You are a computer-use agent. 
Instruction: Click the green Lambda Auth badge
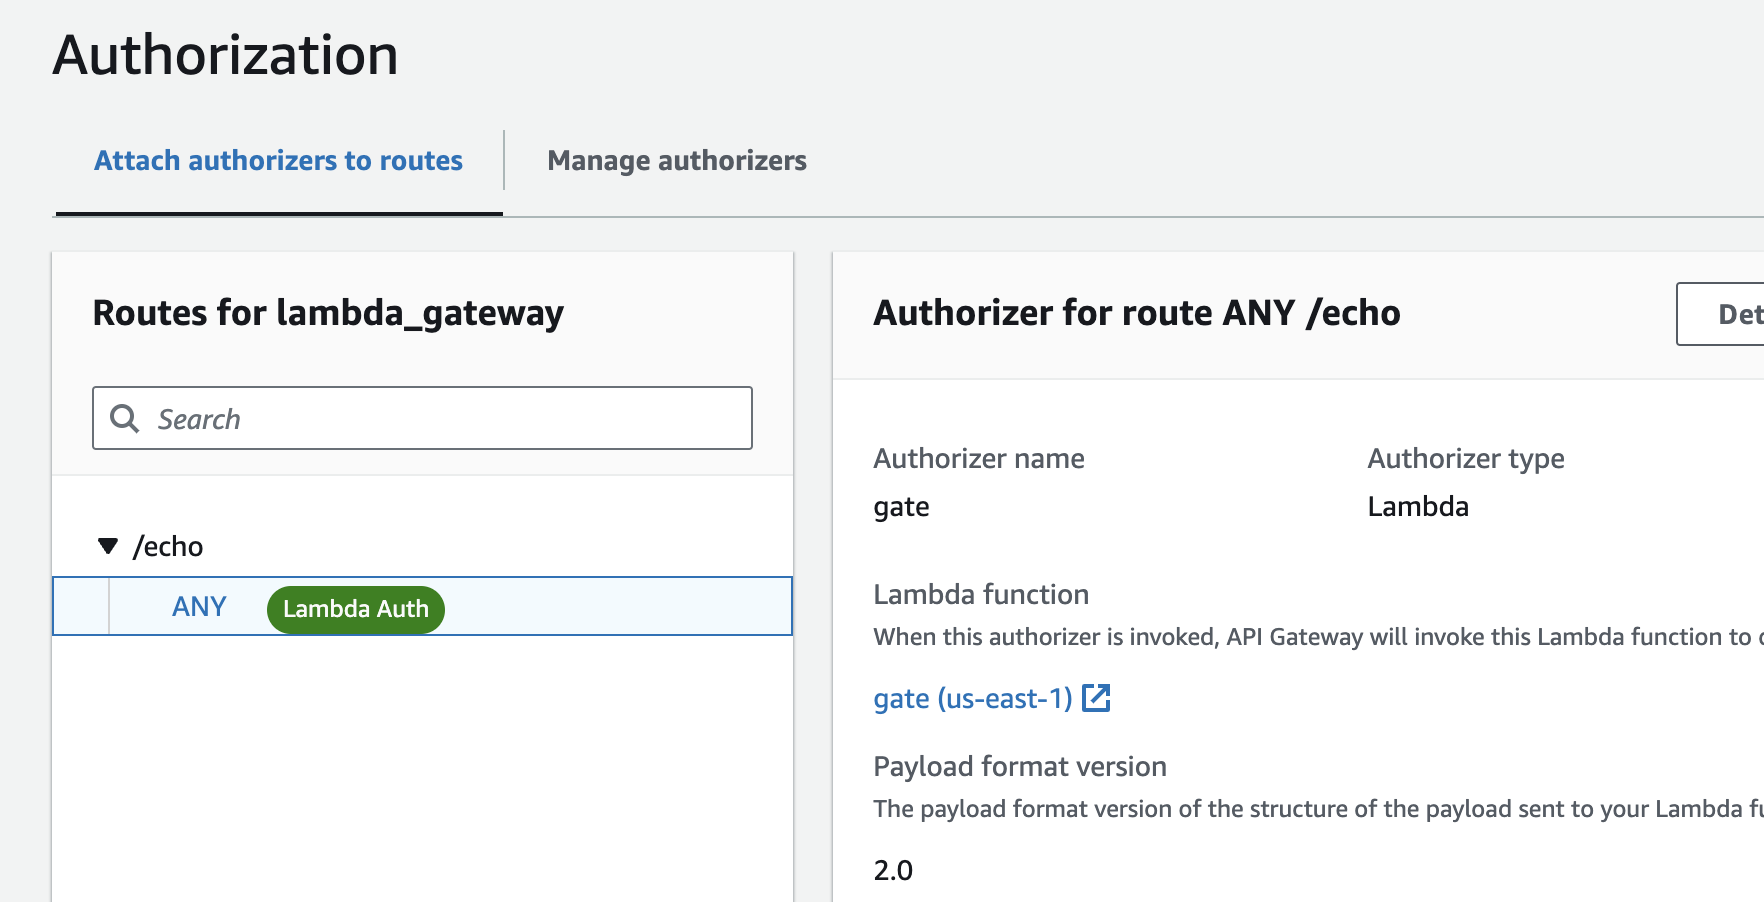pyautogui.click(x=355, y=609)
